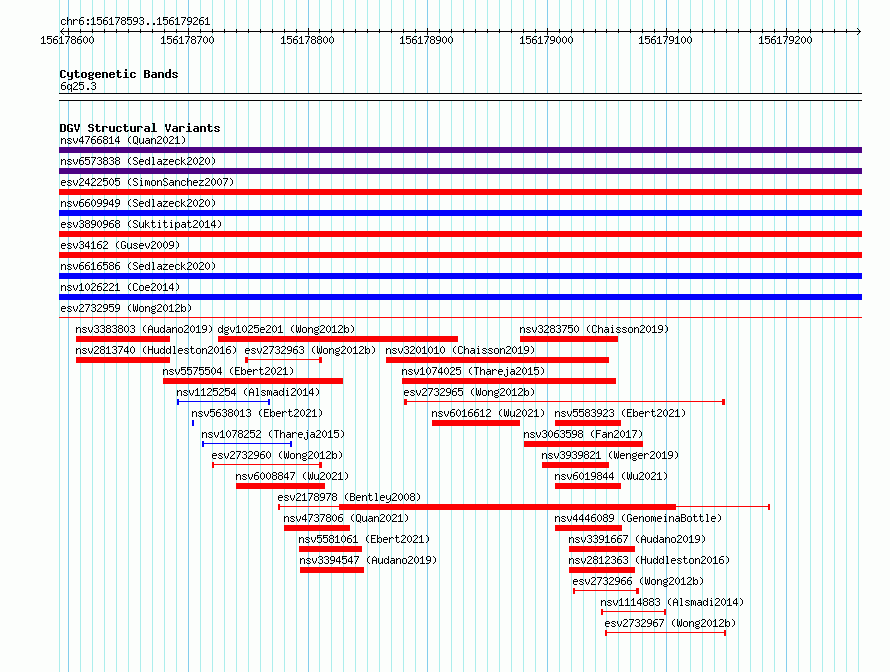The width and height of the screenshot is (890, 672).
Task: Open nsv1026221 (Coe2014) label
Action: [x=120, y=287]
